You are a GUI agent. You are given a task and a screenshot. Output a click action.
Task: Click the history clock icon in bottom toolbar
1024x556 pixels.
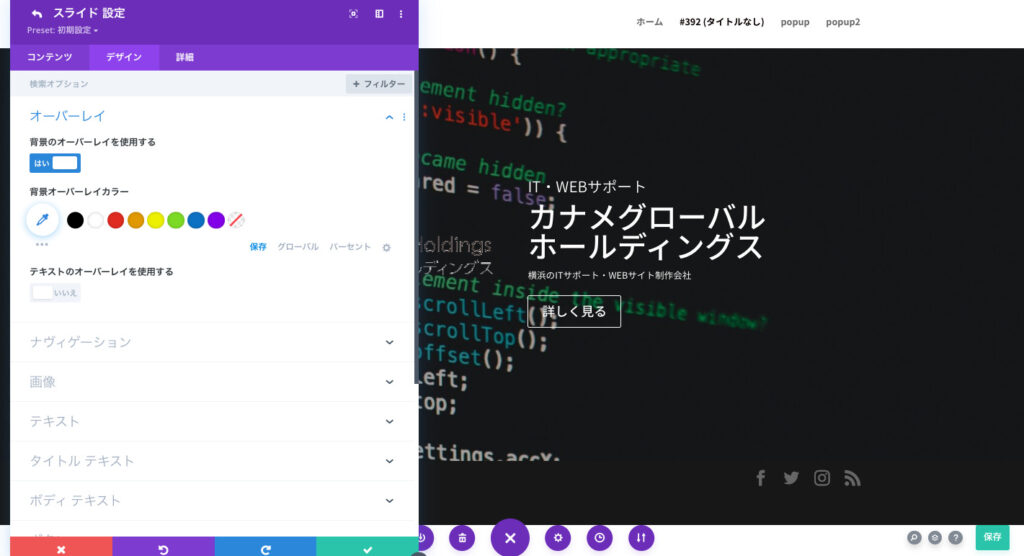[x=600, y=538]
